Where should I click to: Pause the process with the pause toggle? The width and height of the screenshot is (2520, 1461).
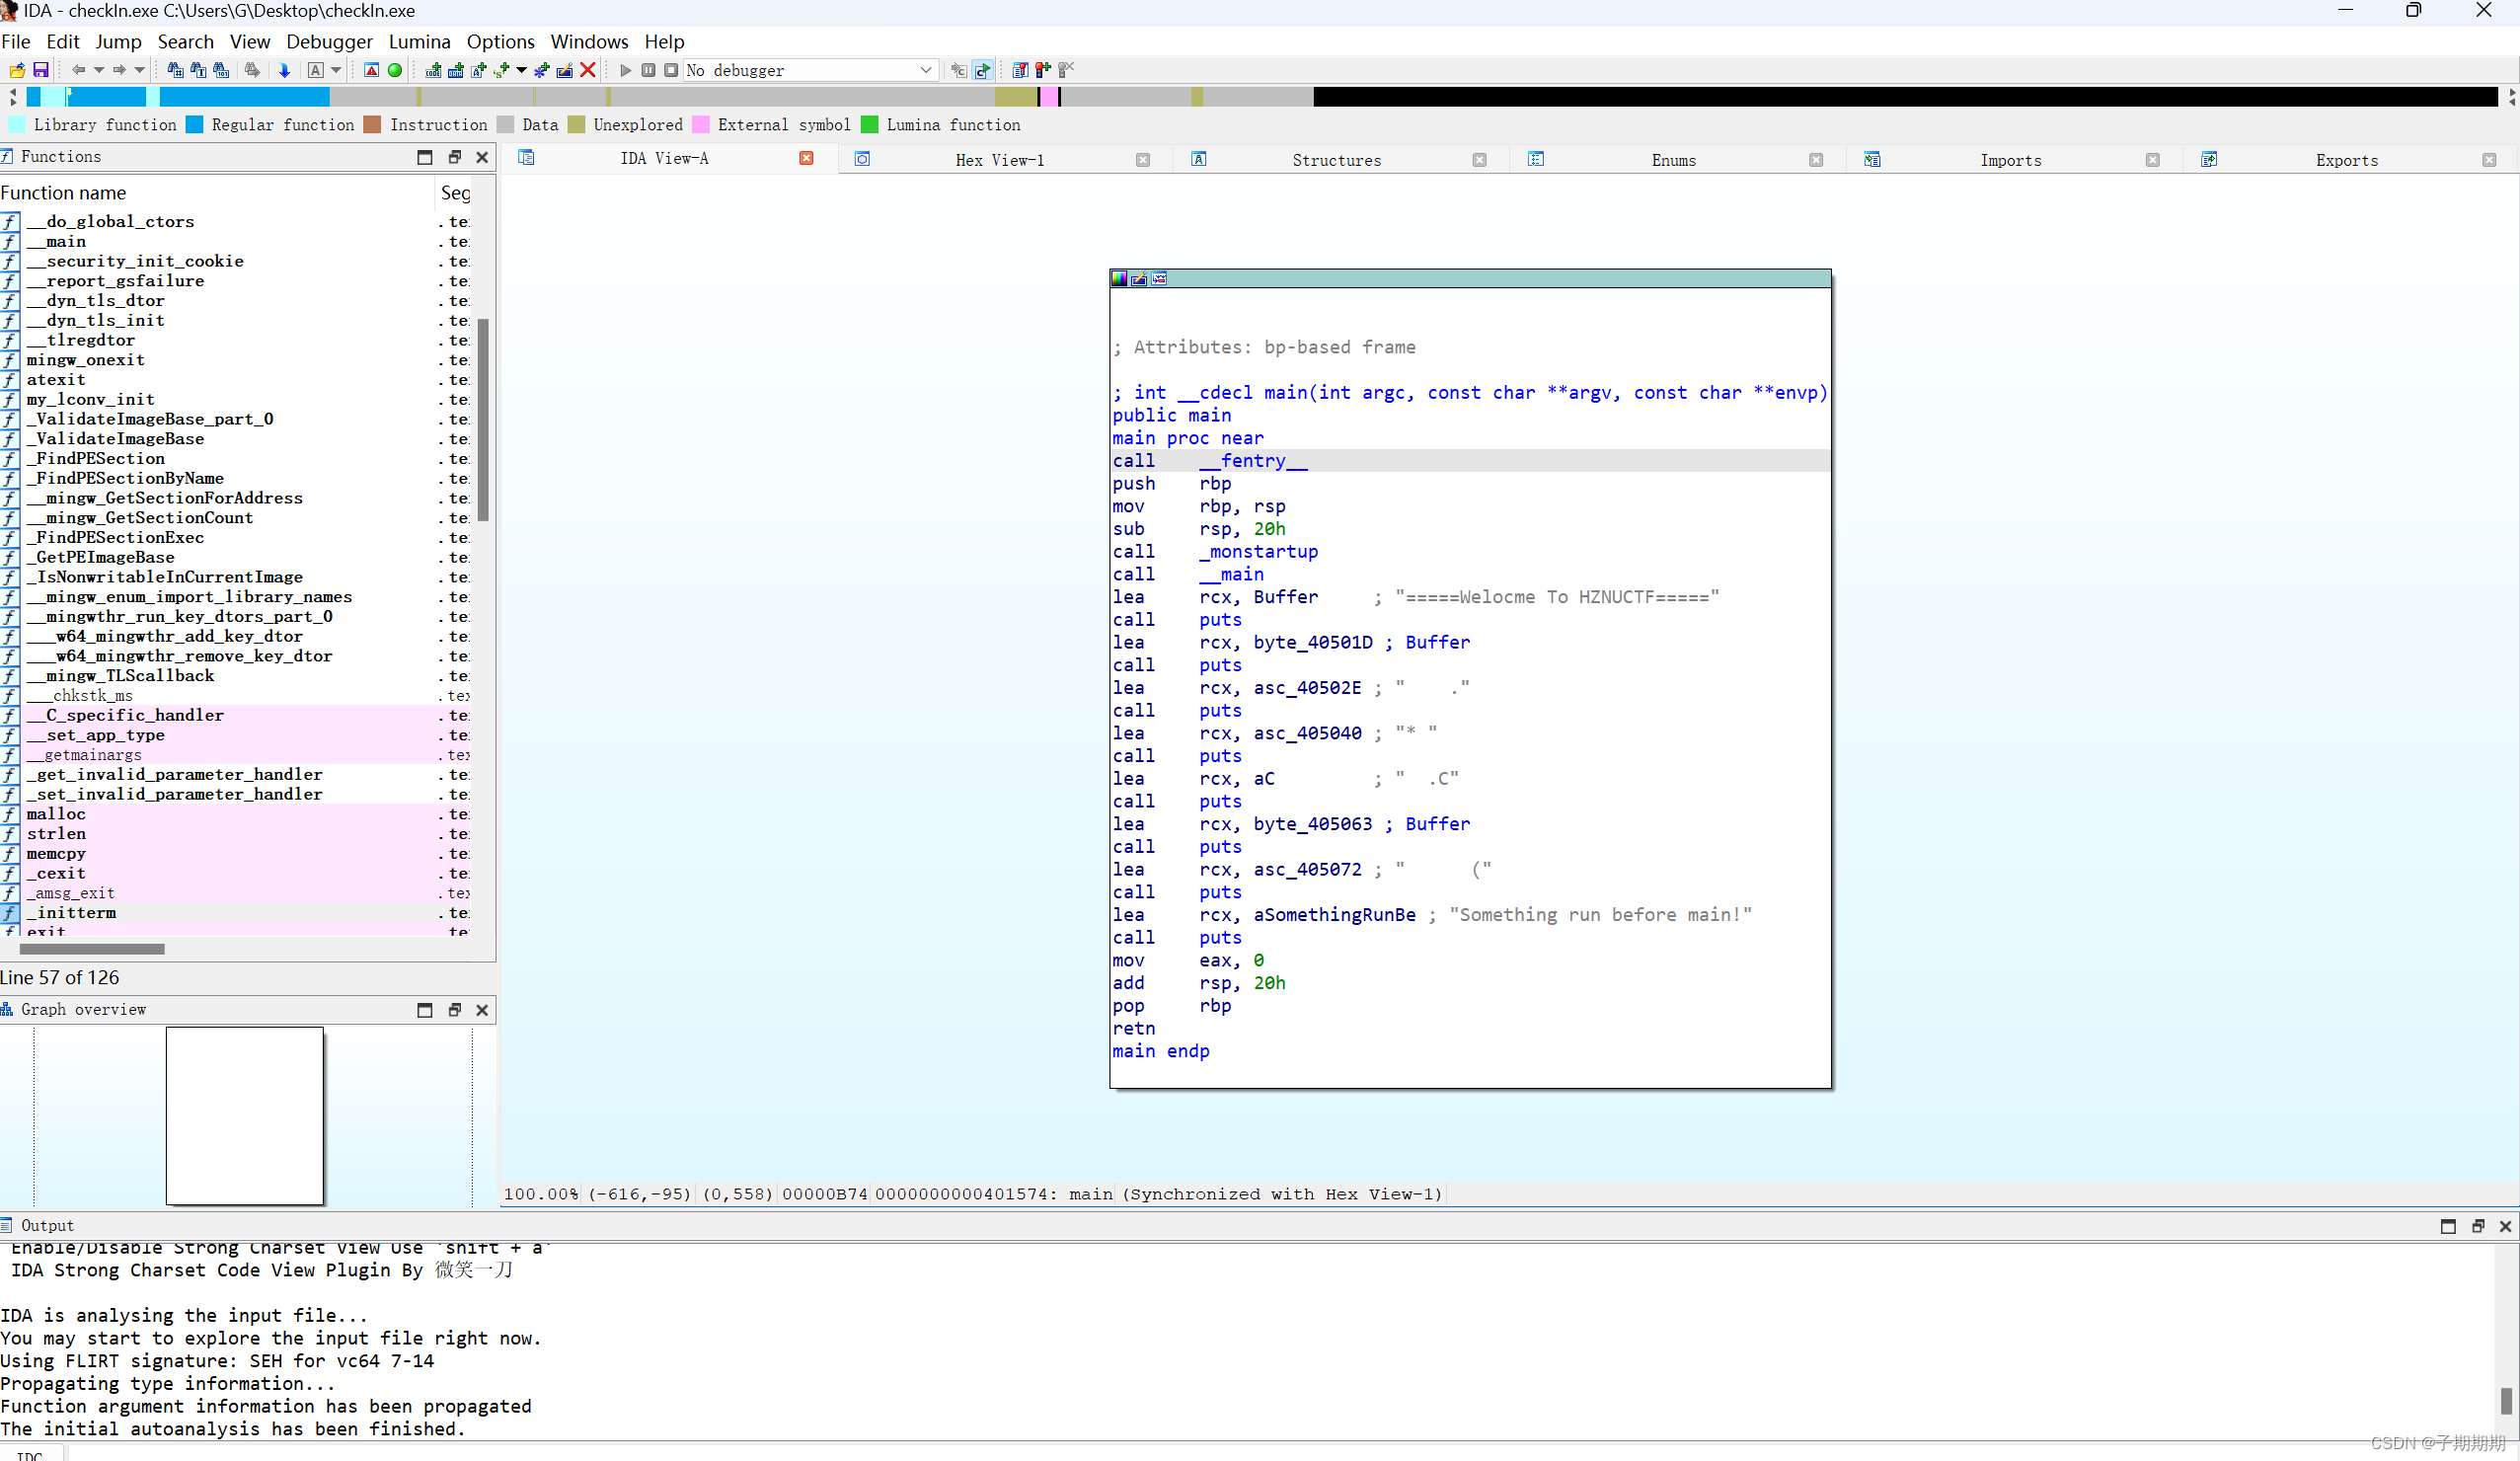(x=648, y=70)
